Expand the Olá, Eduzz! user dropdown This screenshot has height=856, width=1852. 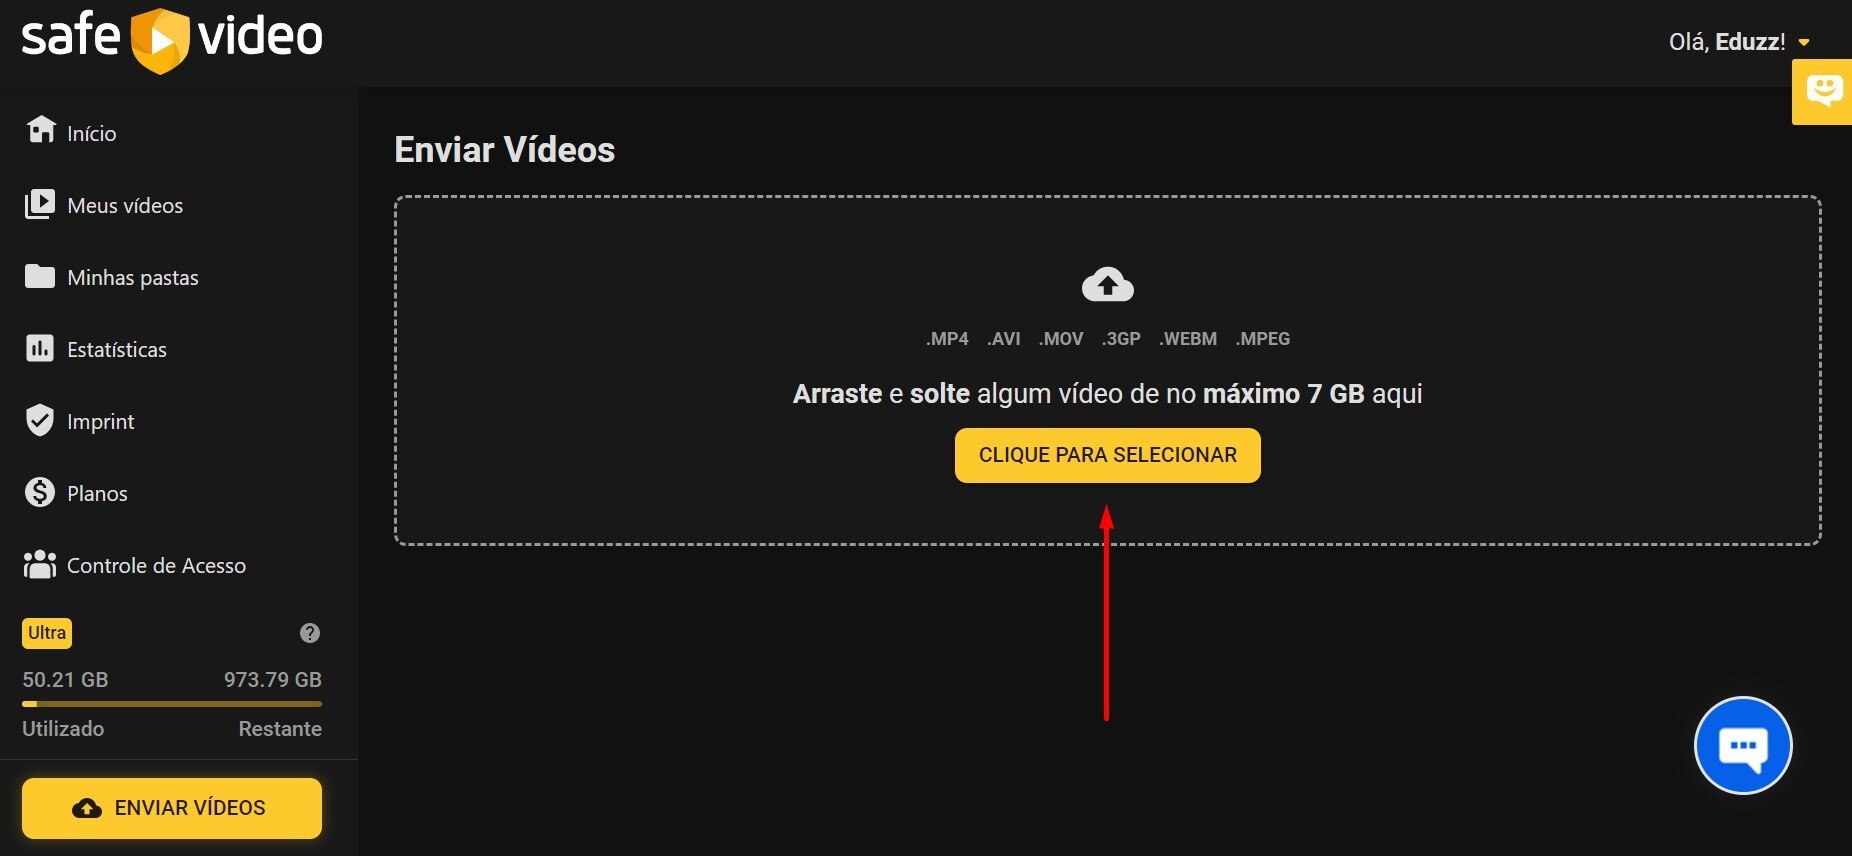point(1739,42)
